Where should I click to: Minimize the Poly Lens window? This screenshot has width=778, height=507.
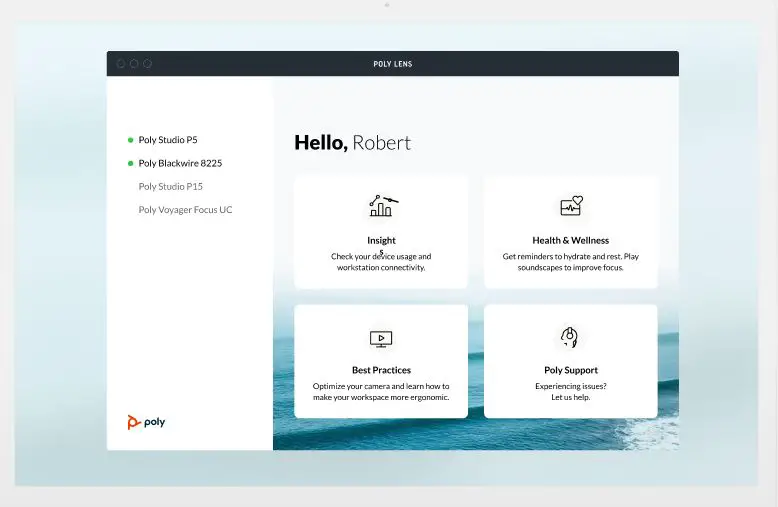pyautogui.click(x=134, y=63)
